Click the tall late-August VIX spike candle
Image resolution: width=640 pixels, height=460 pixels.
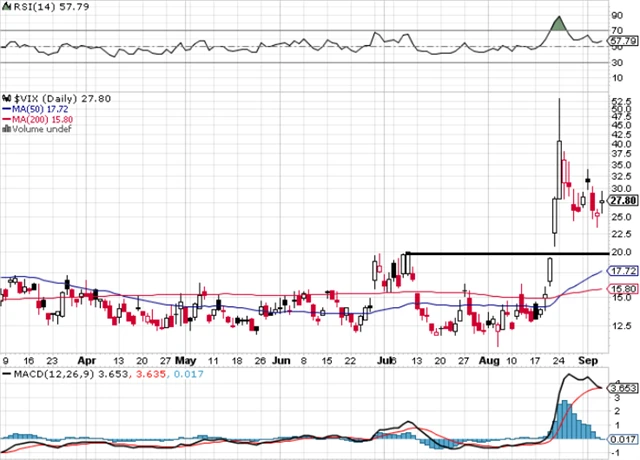tap(558, 150)
